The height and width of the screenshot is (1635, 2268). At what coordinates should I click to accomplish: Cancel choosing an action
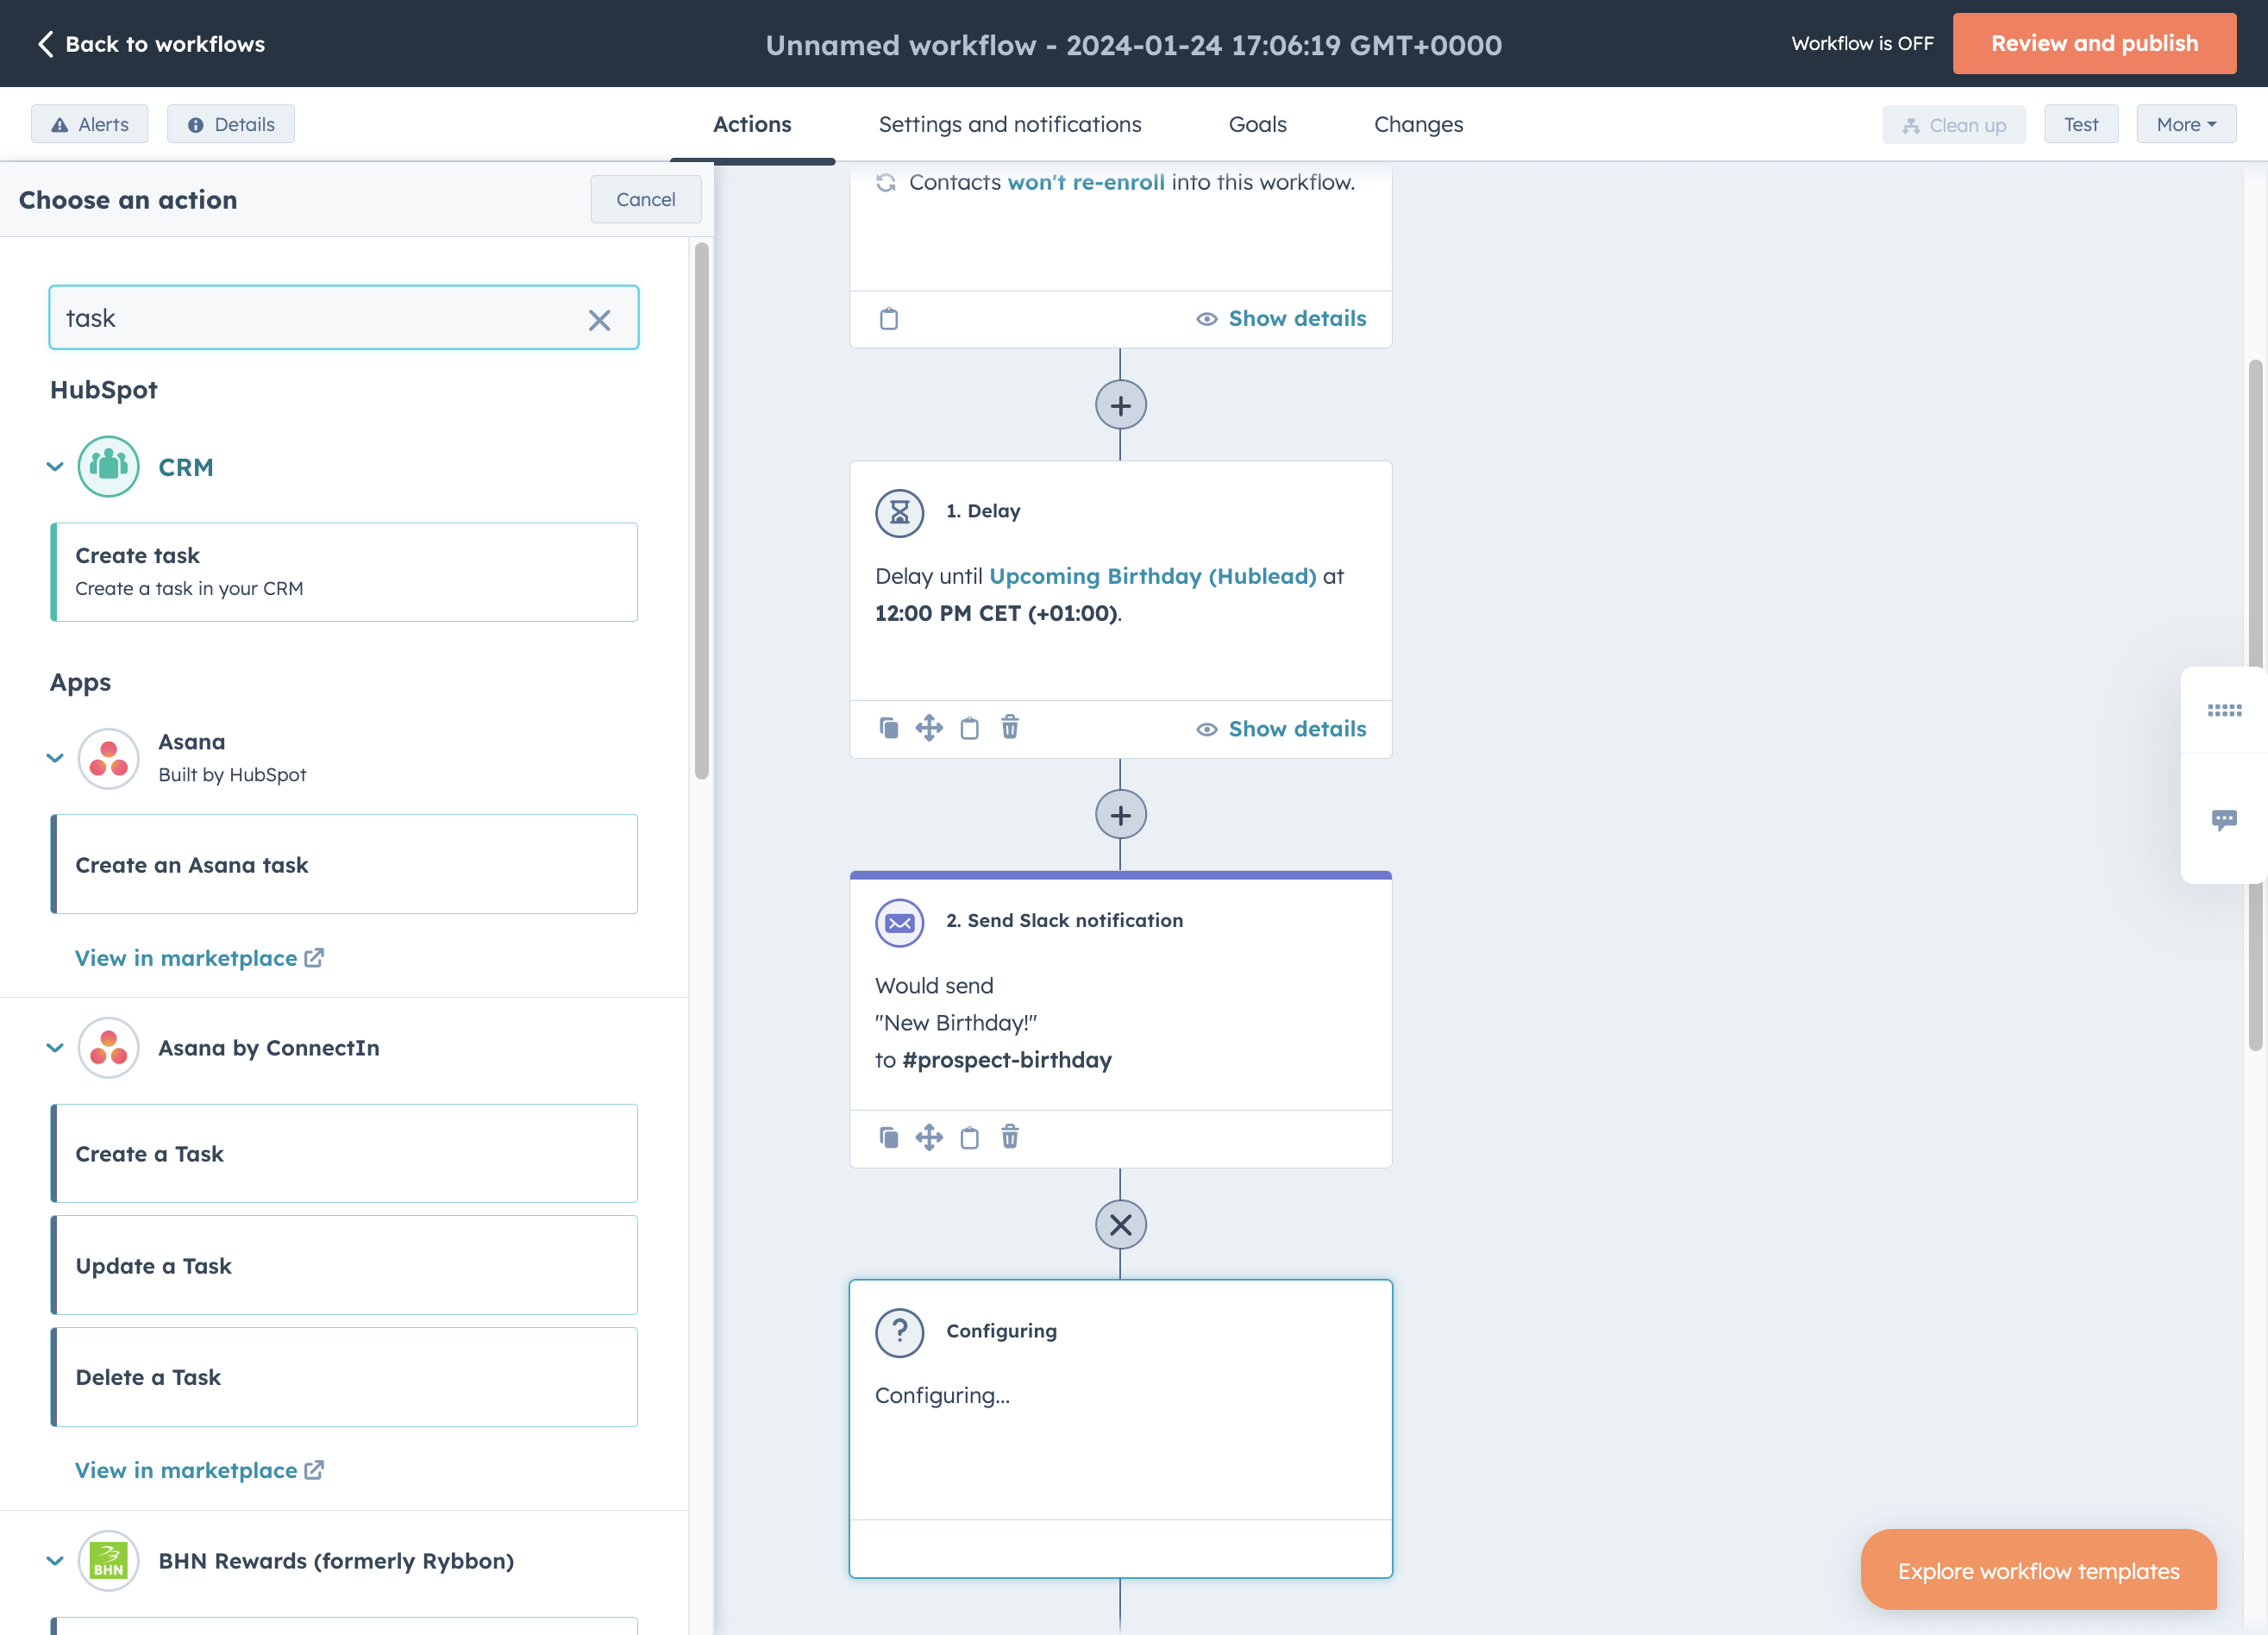(646, 200)
